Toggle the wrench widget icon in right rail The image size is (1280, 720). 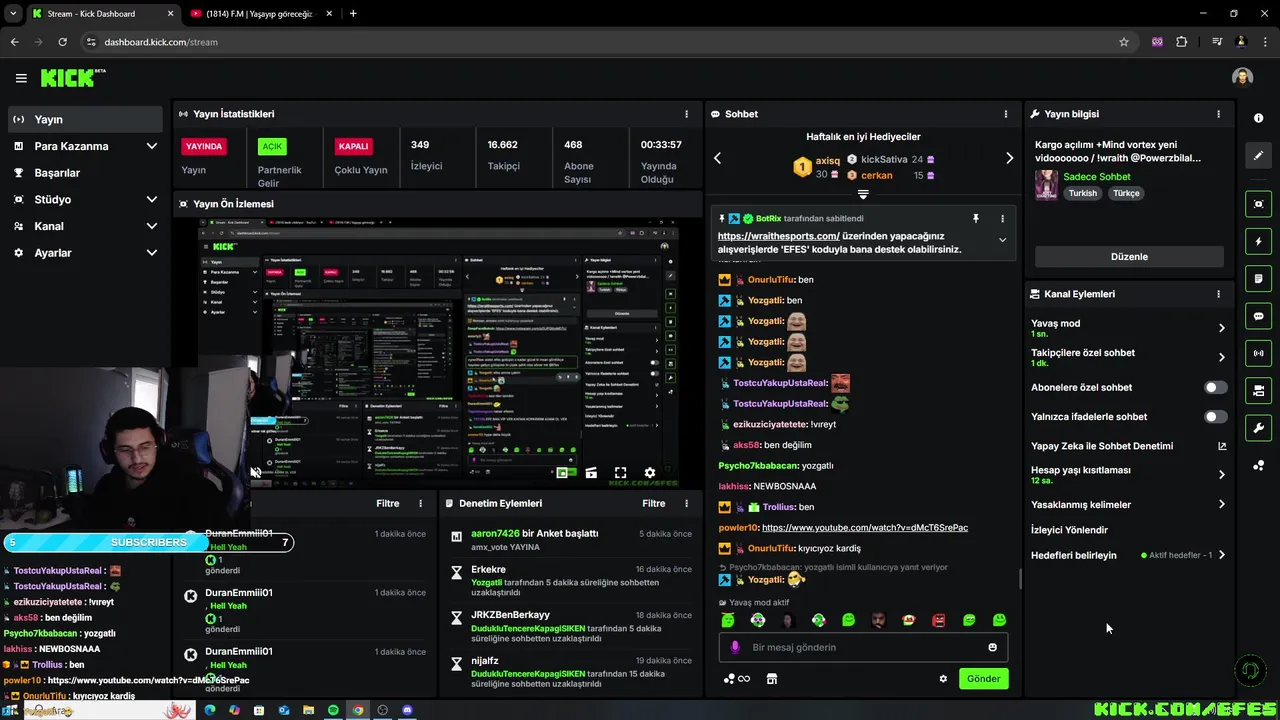click(x=1258, y=428)
